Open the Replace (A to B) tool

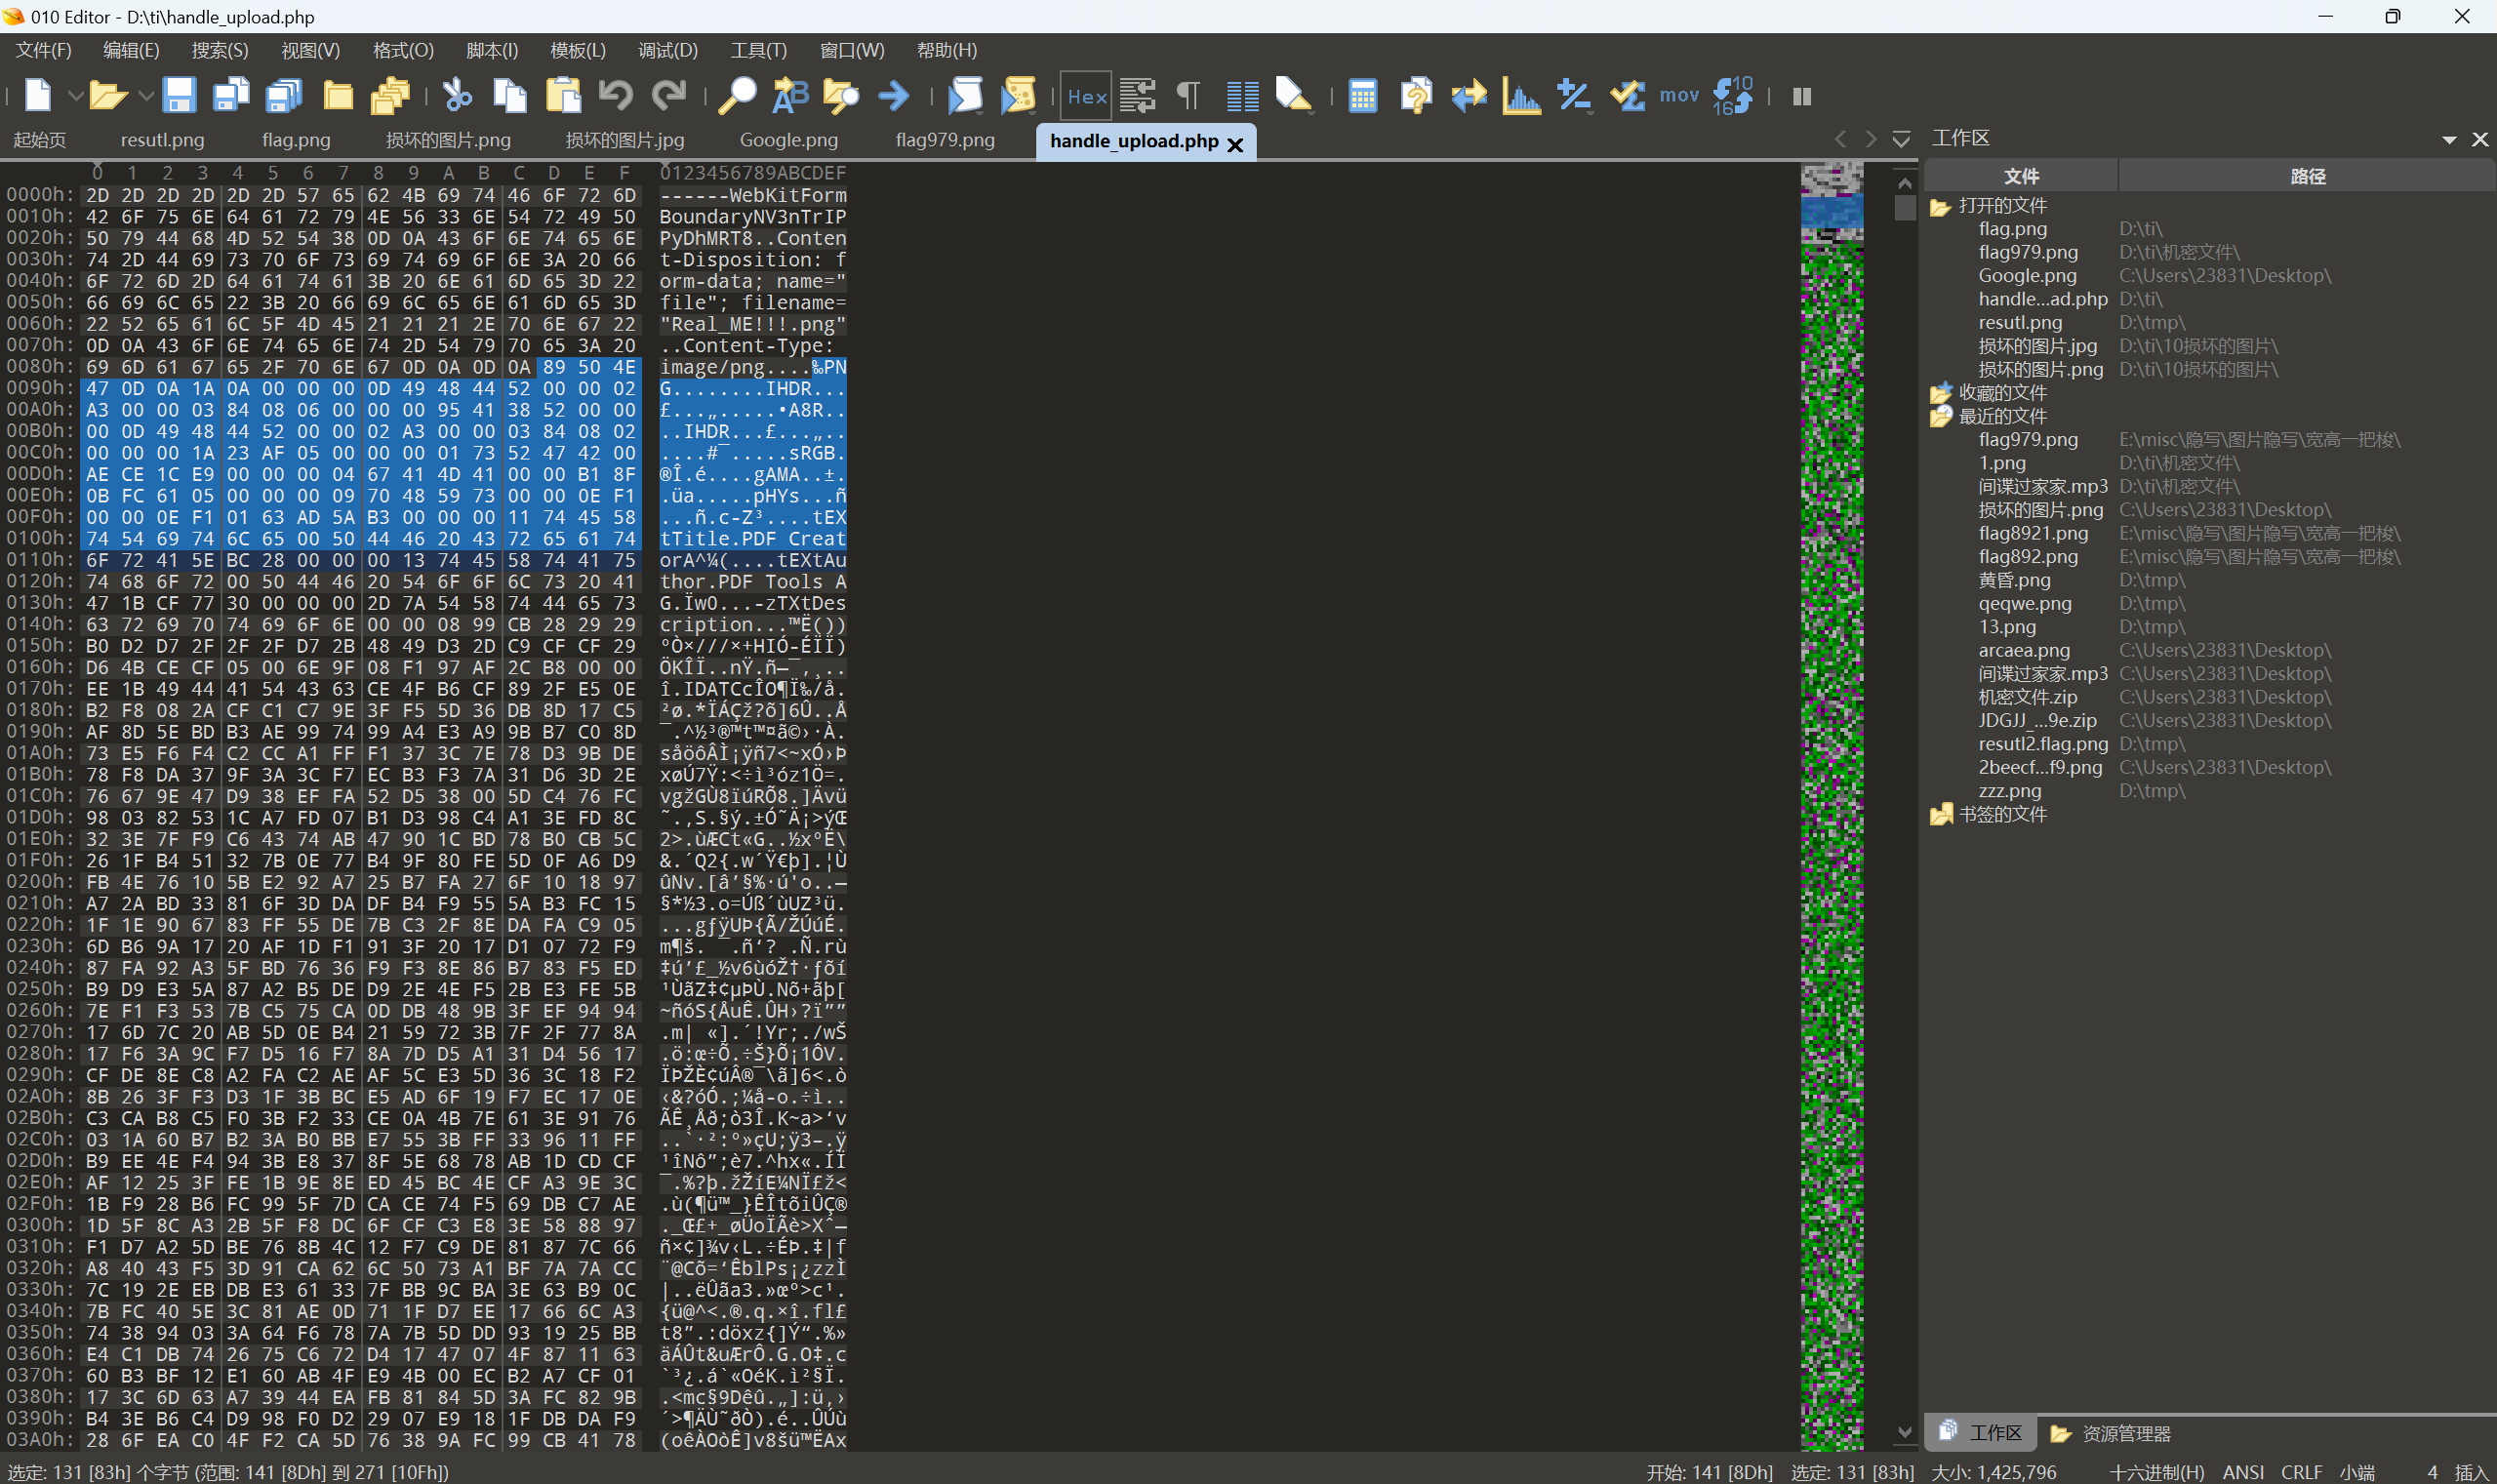tap(790, 96)
